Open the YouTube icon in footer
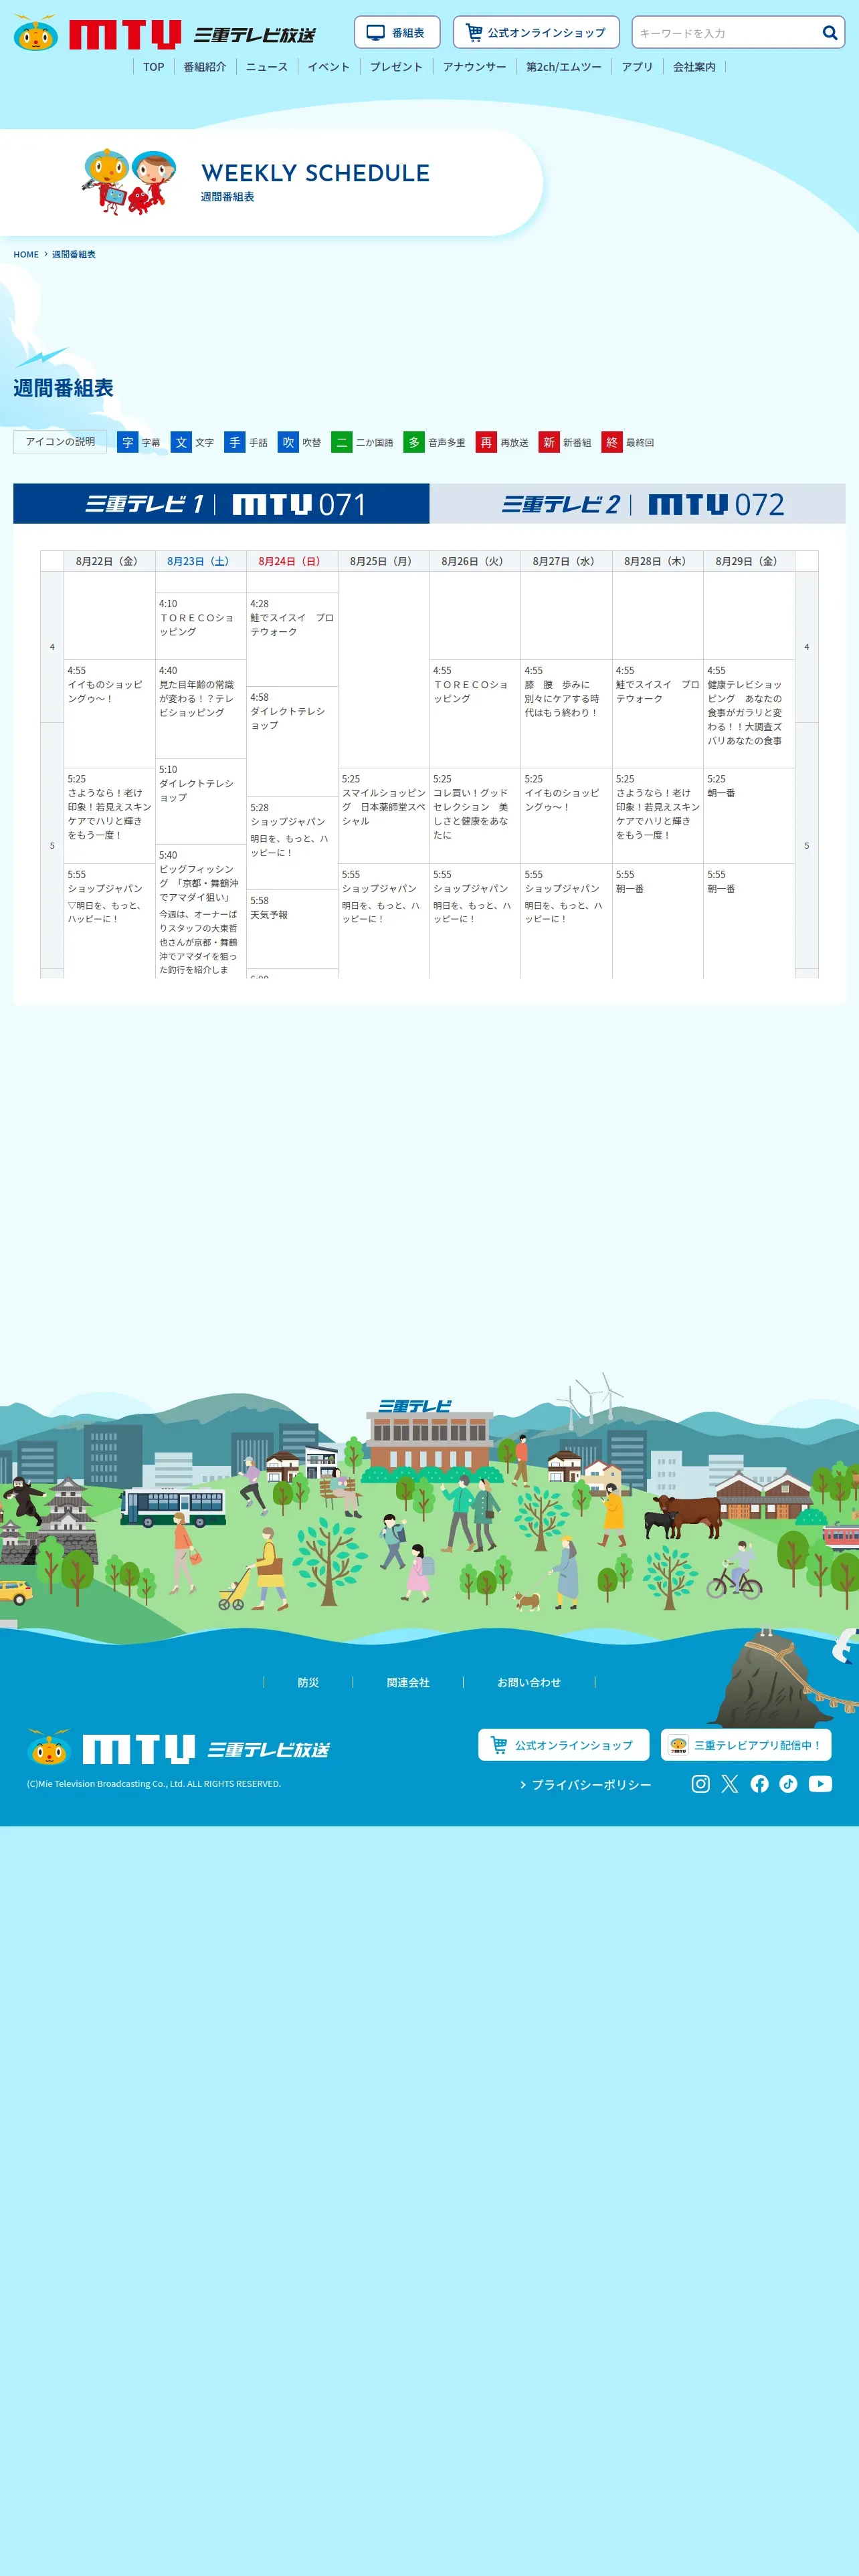The image size is (859, 2576). click(x=820, y=1784)
